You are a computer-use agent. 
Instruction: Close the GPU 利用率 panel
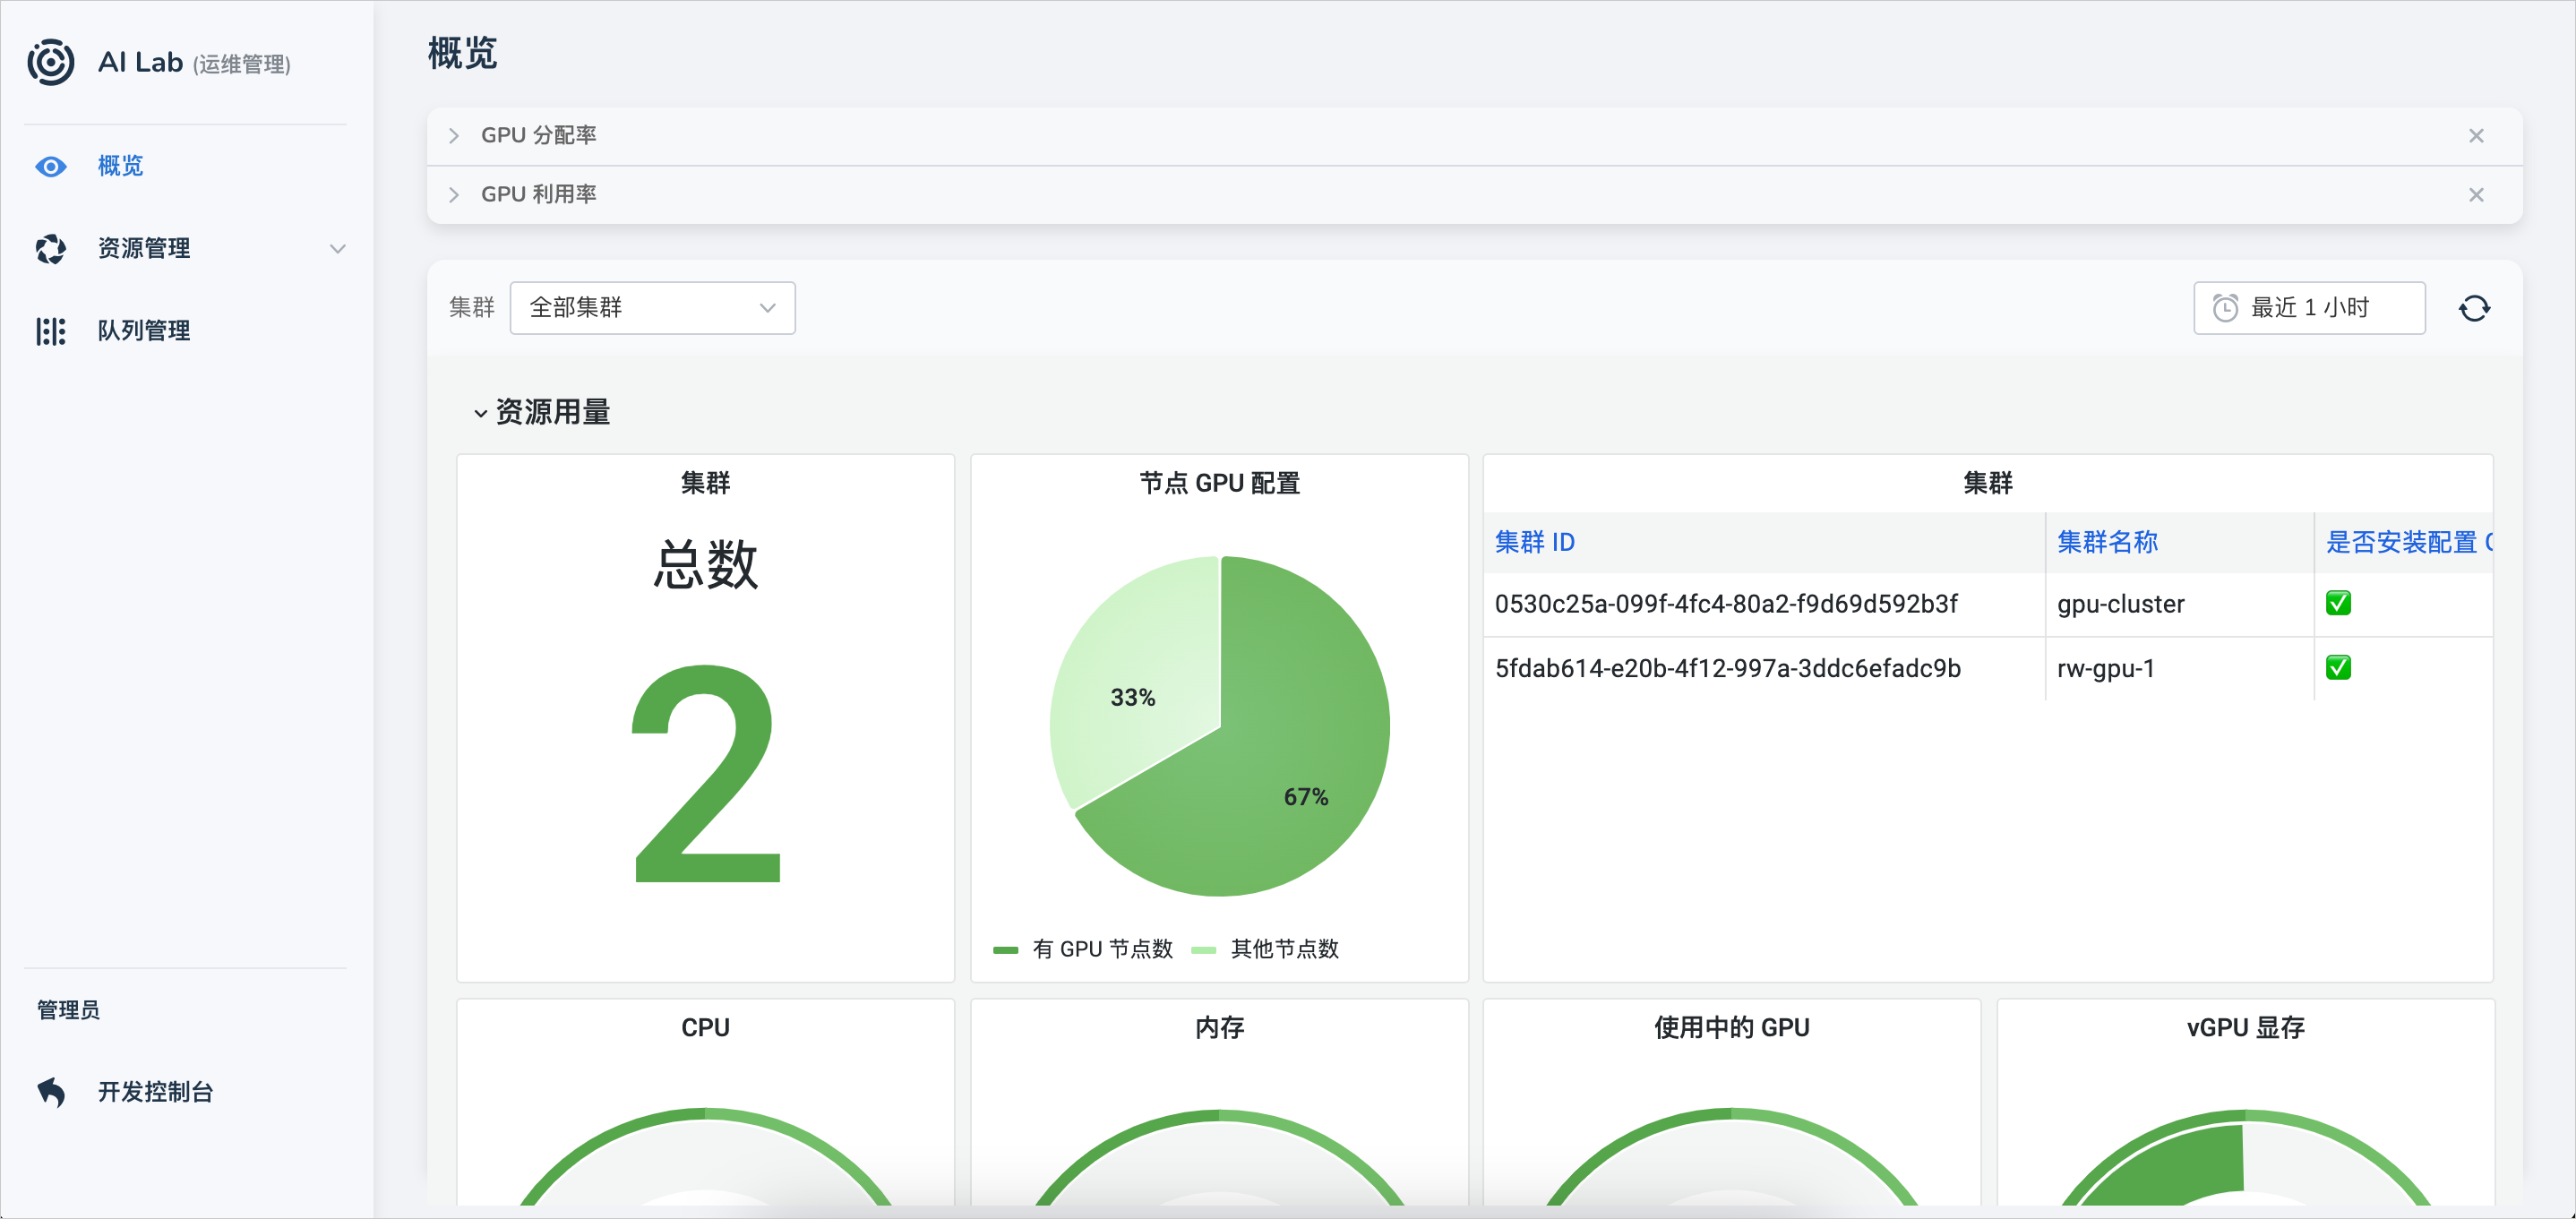pyautogui.click(x=2476, y=195)
